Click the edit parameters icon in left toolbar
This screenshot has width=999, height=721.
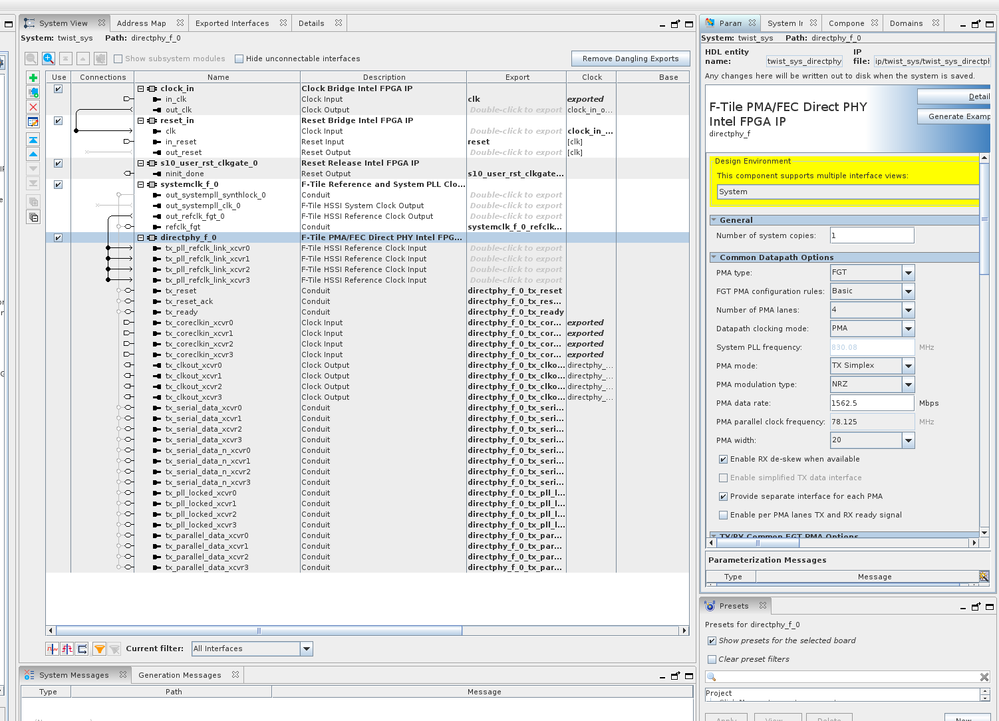coord(33,122)
